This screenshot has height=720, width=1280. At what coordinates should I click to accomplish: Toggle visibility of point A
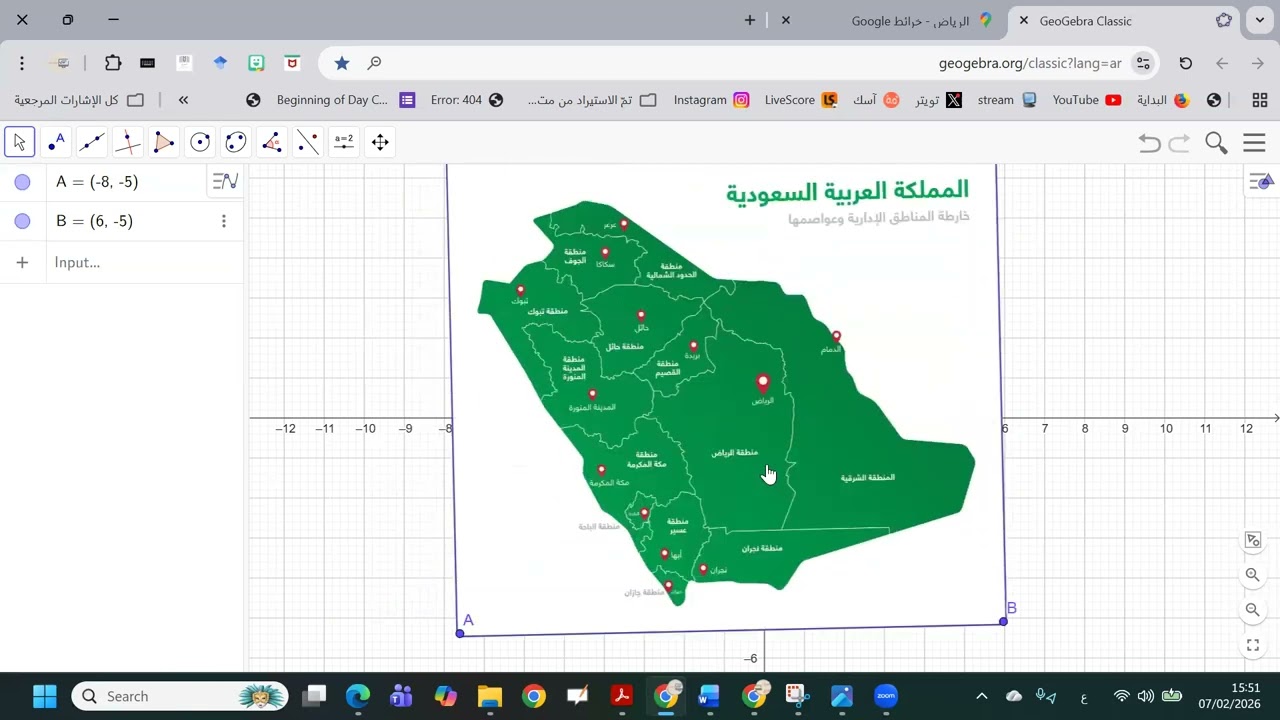tap(22, 182)
